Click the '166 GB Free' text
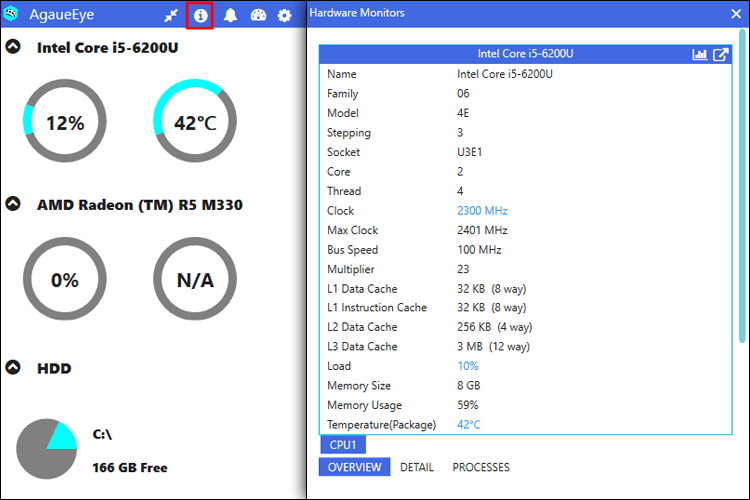 [x=130, y=467]
